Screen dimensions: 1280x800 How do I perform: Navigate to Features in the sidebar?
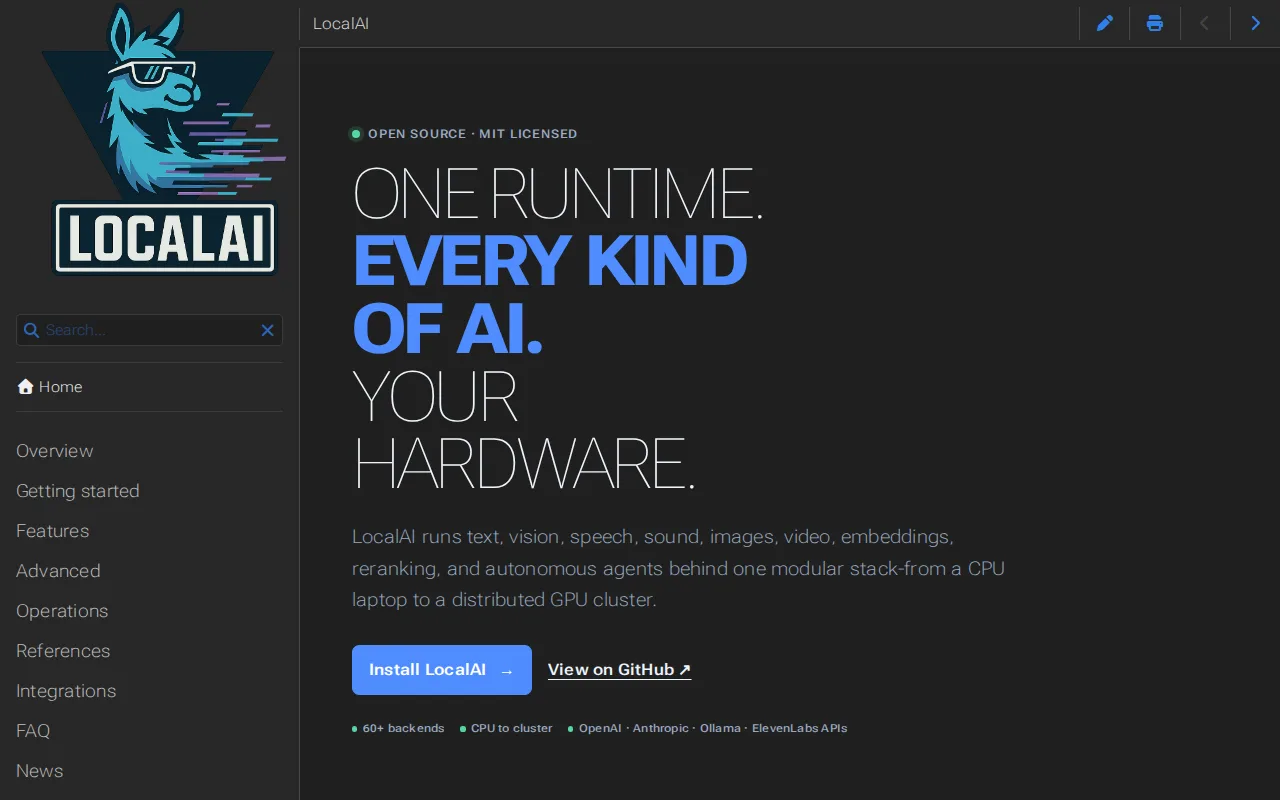point(53,531)
